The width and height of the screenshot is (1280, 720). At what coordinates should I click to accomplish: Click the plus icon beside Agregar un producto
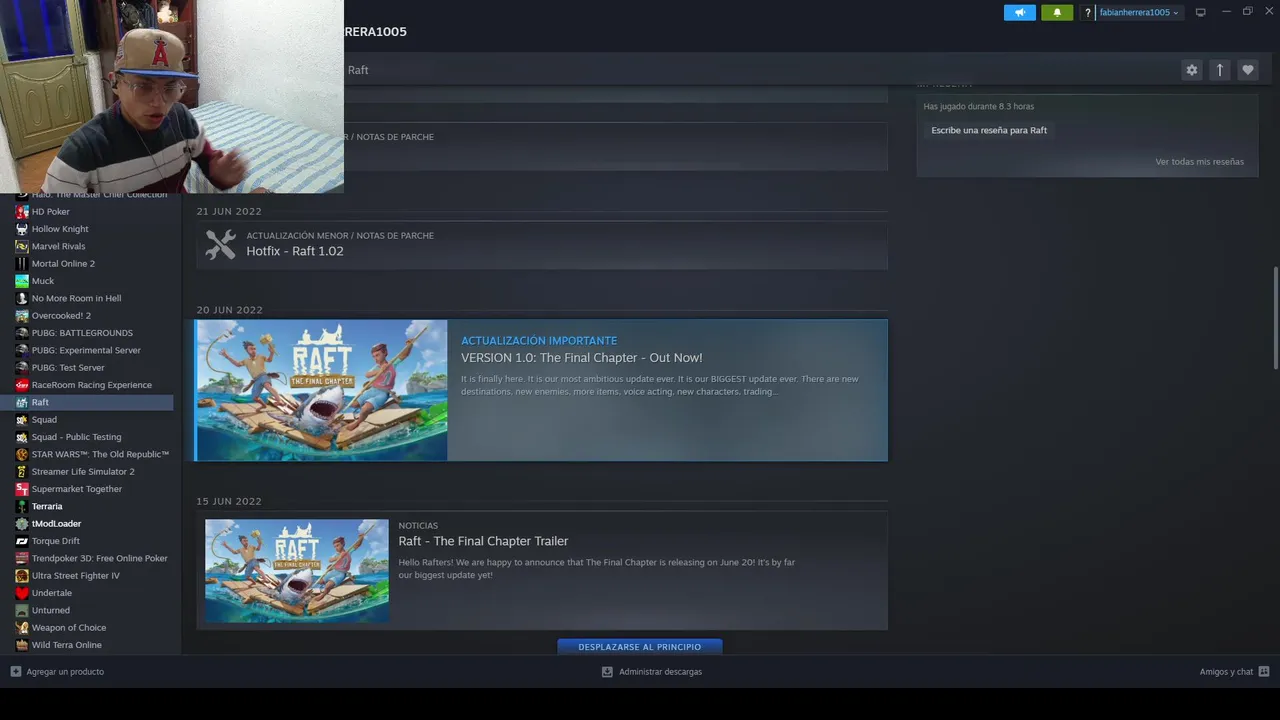[15, 672]
